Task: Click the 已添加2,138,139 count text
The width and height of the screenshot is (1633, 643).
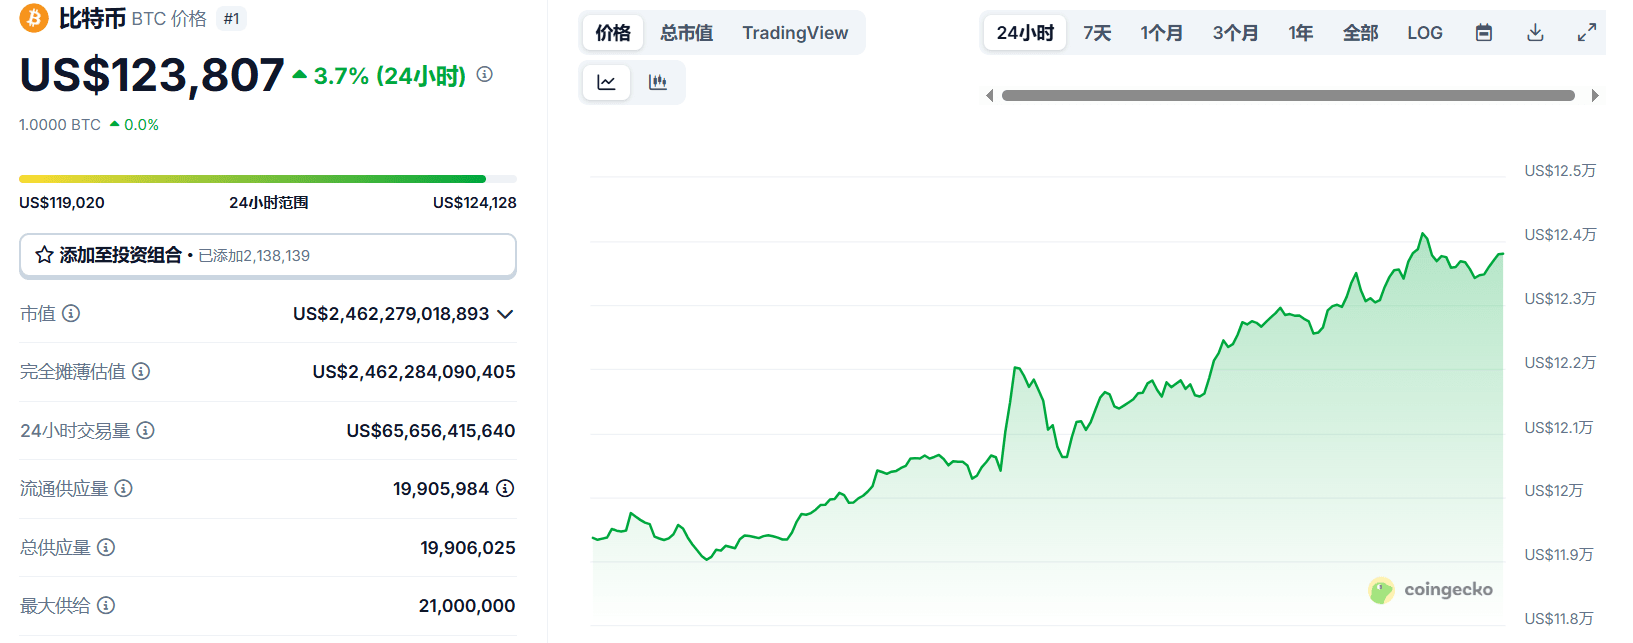Action: point(254,256)
